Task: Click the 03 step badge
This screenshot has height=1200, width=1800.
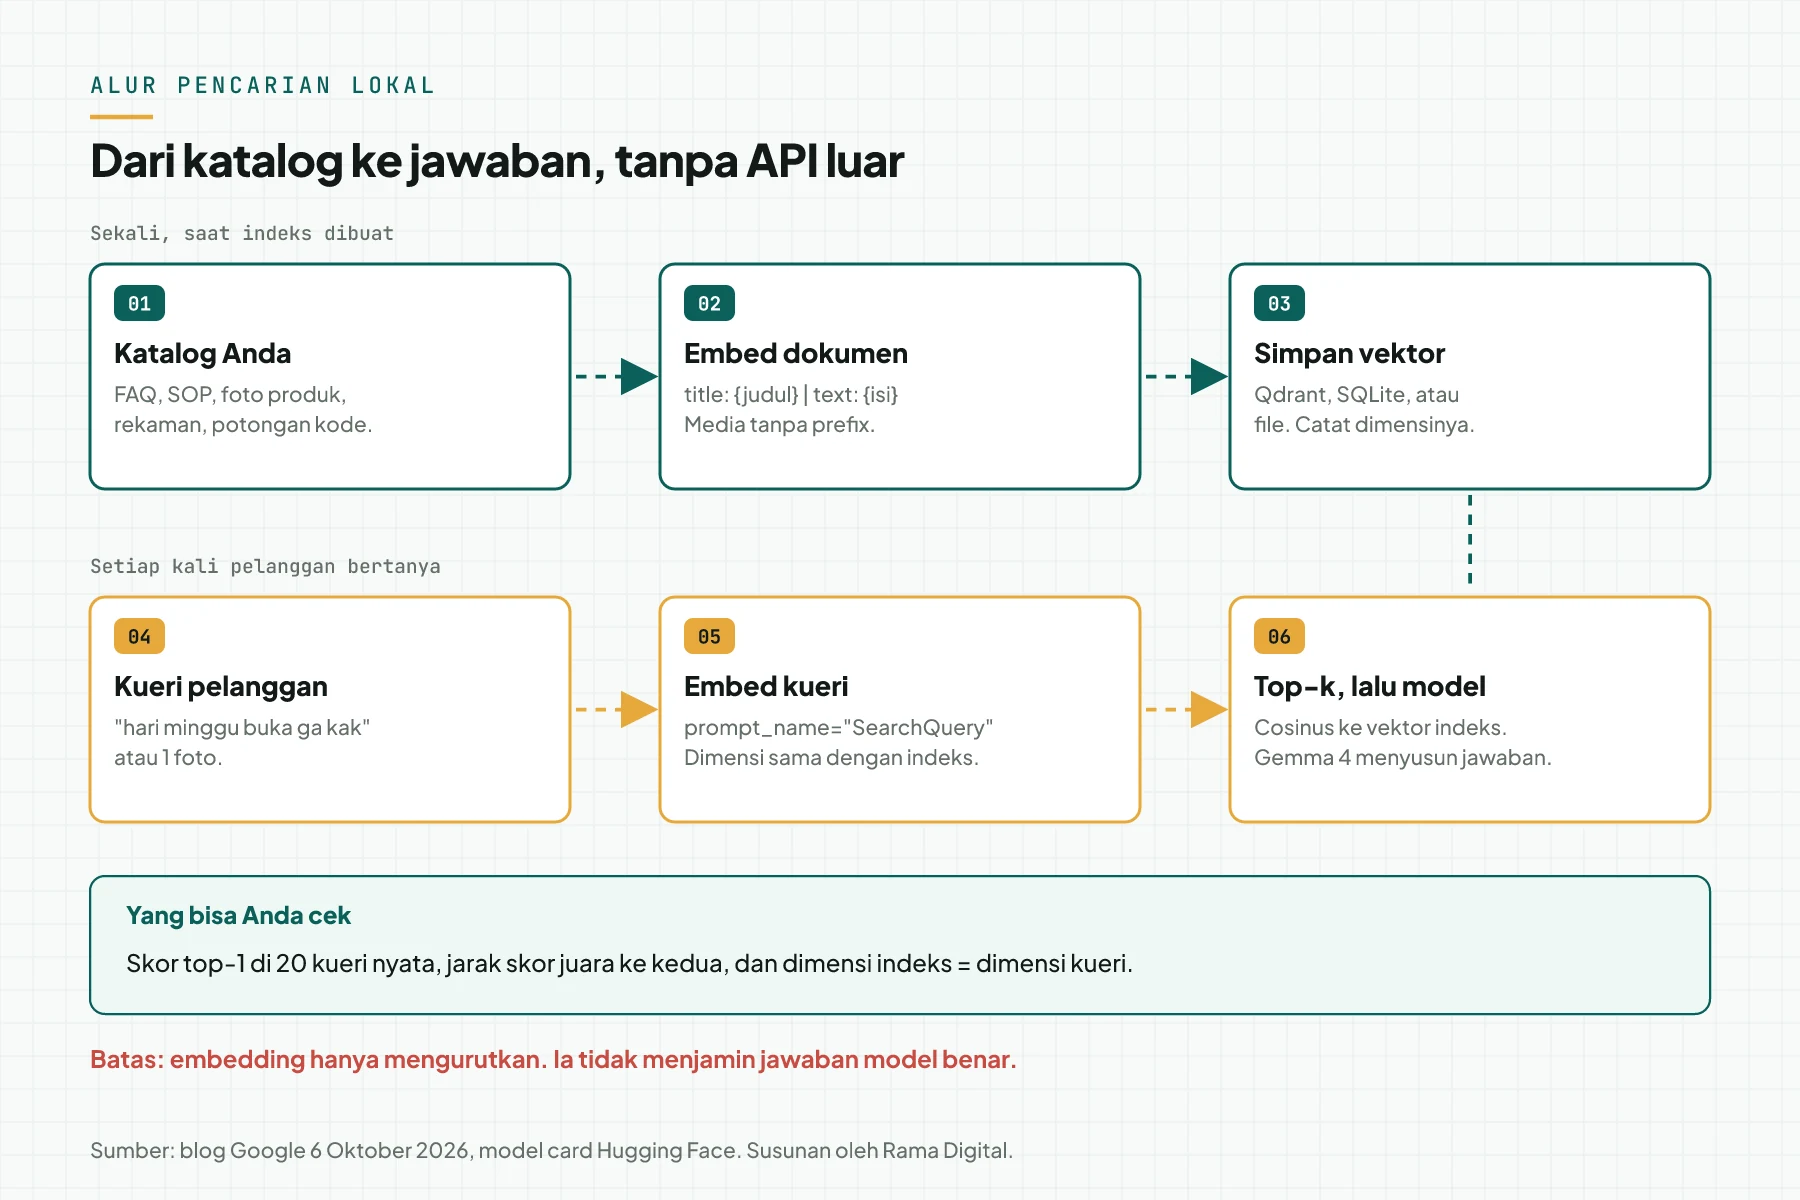Action: [x=1279, y=303]
